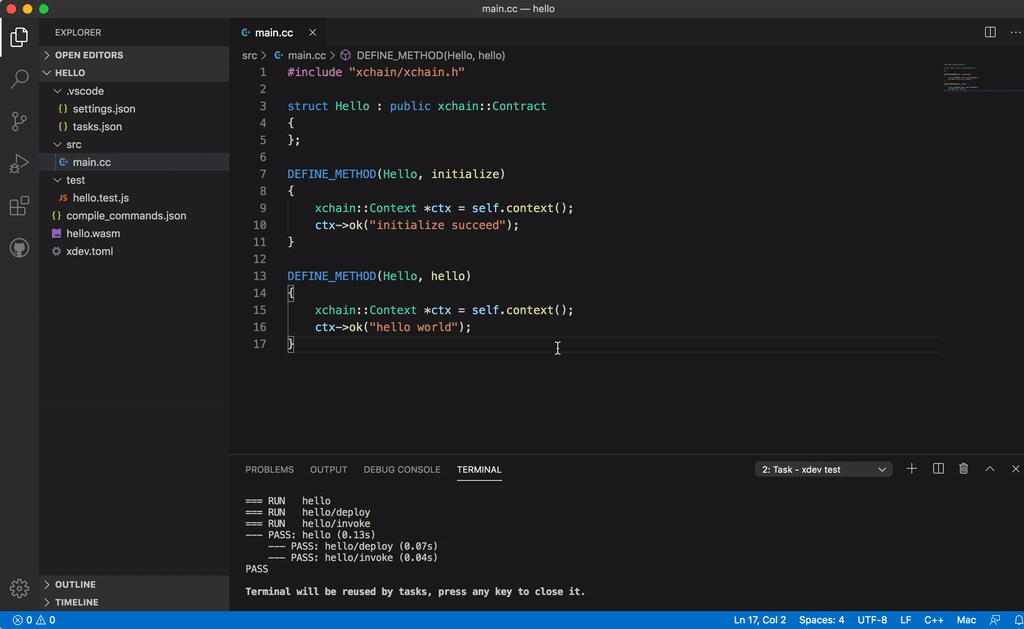Click the errors and warnings count in status bar
Image resolution: width=1024 pixels, height=629 pixels.
[34, 620]
